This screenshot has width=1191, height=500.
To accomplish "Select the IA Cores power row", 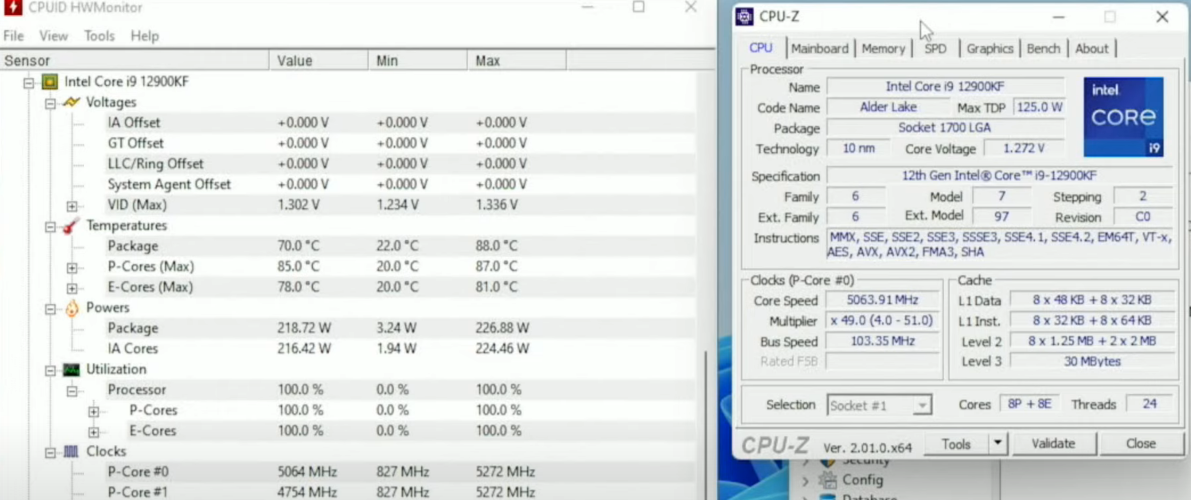I will coord(401,349).
